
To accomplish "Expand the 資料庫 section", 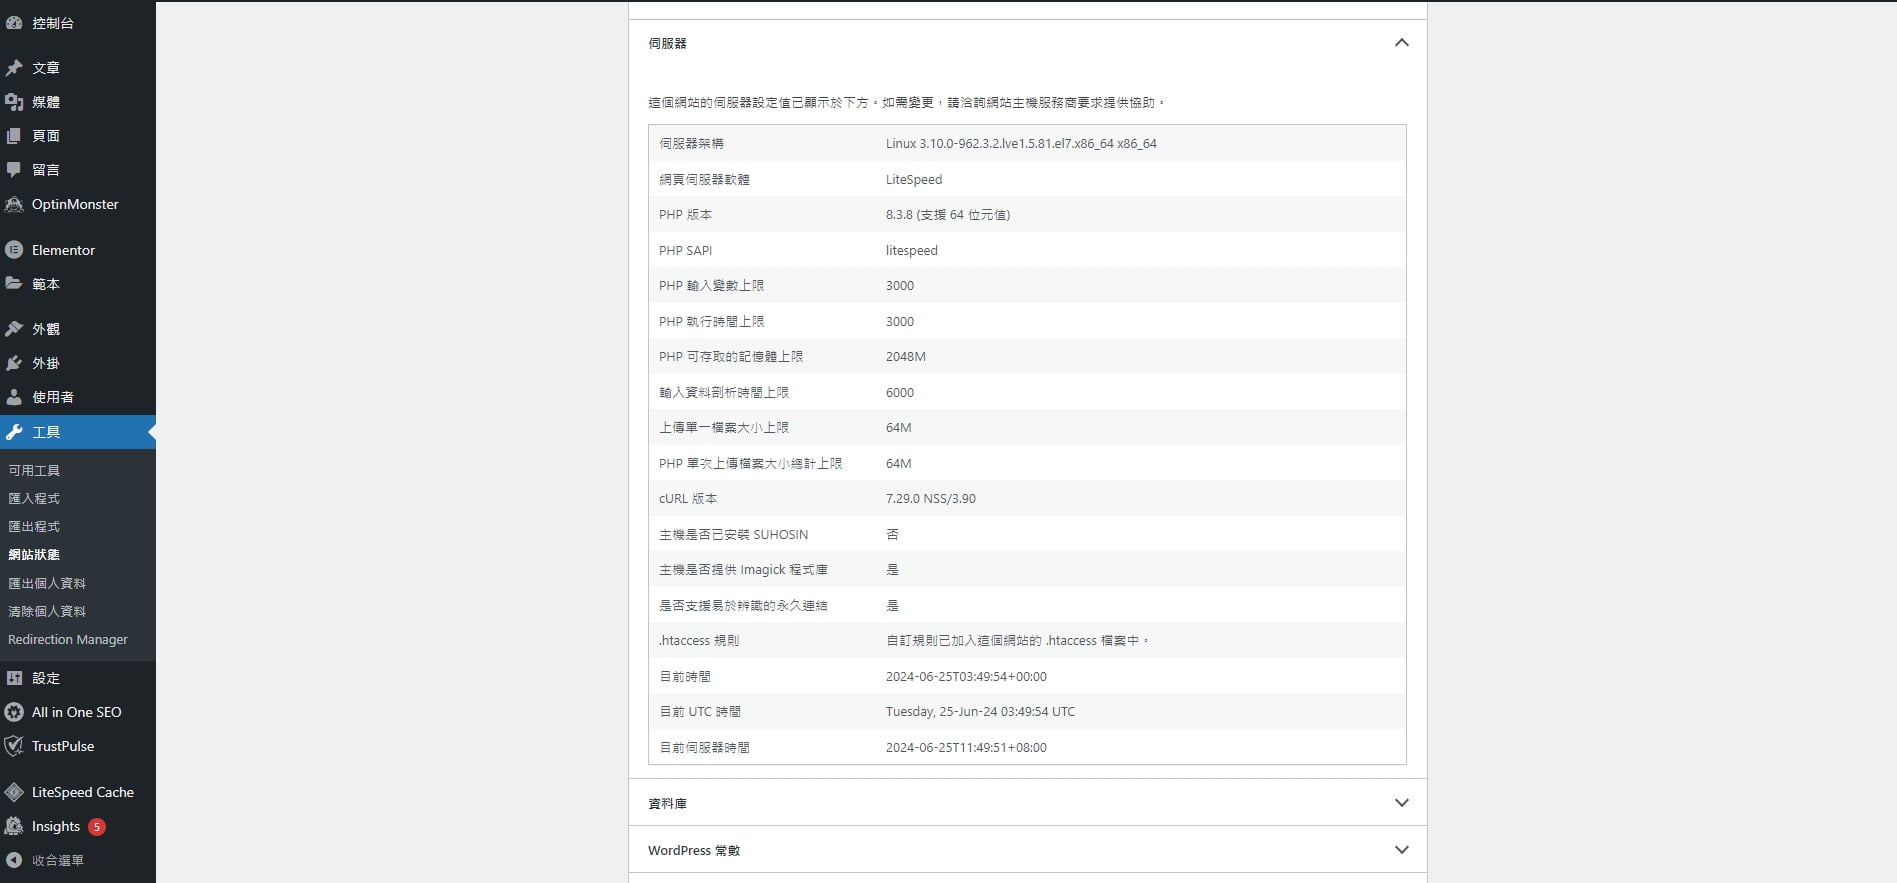I will coord(1401,803).
